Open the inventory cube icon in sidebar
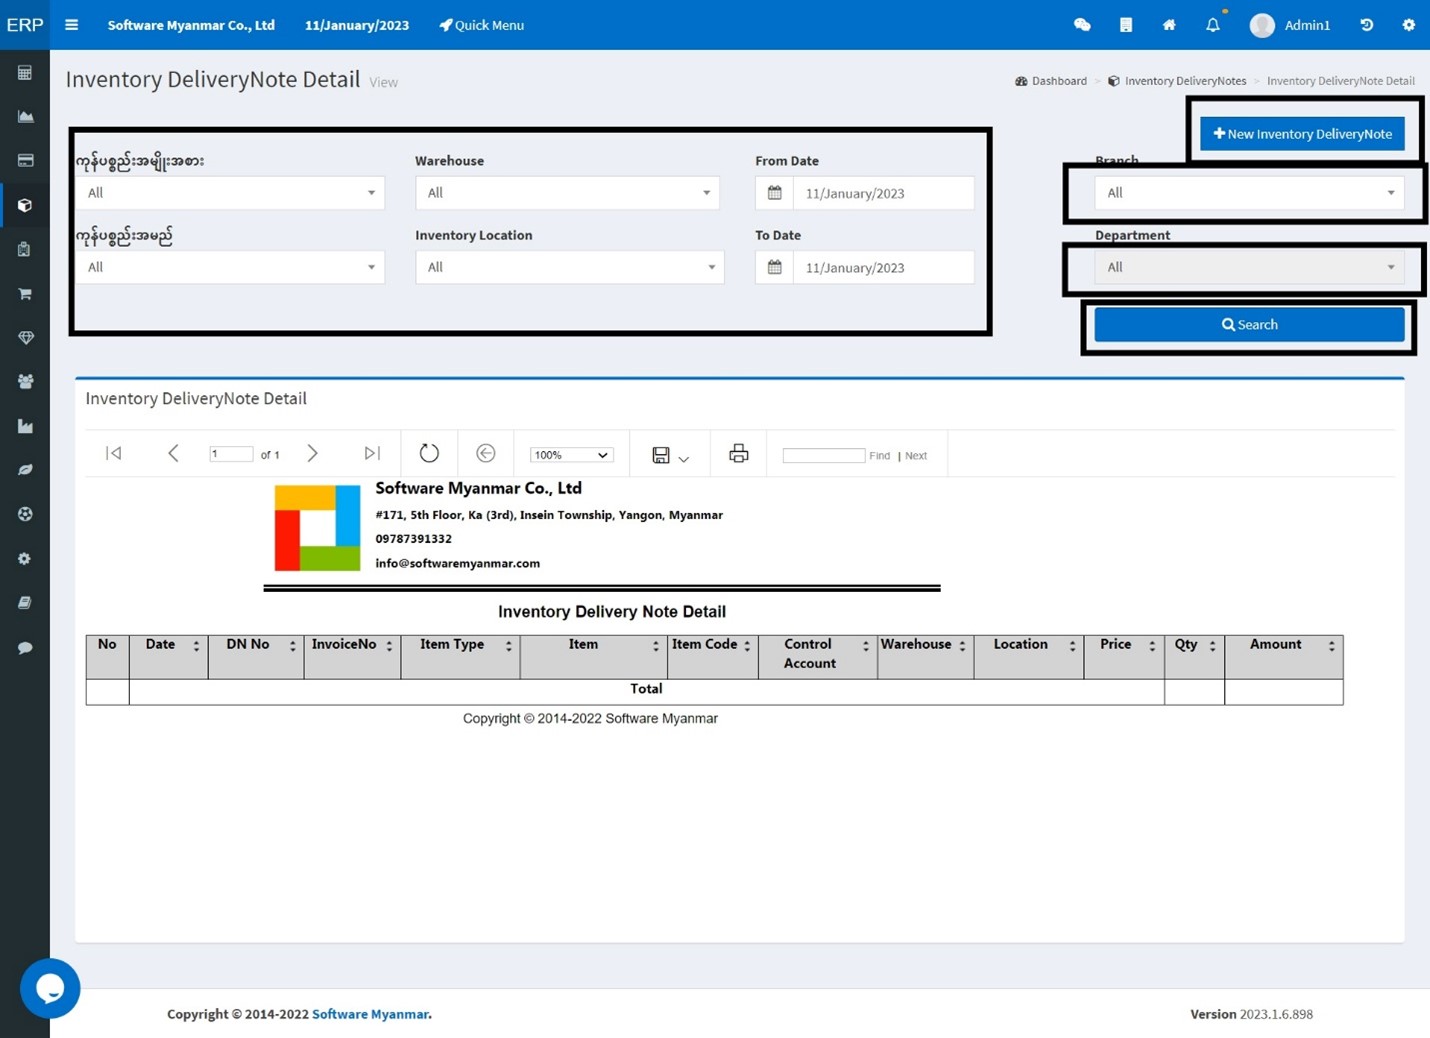Viewport: 1430px width, 1038px height. tap(25, 205)
